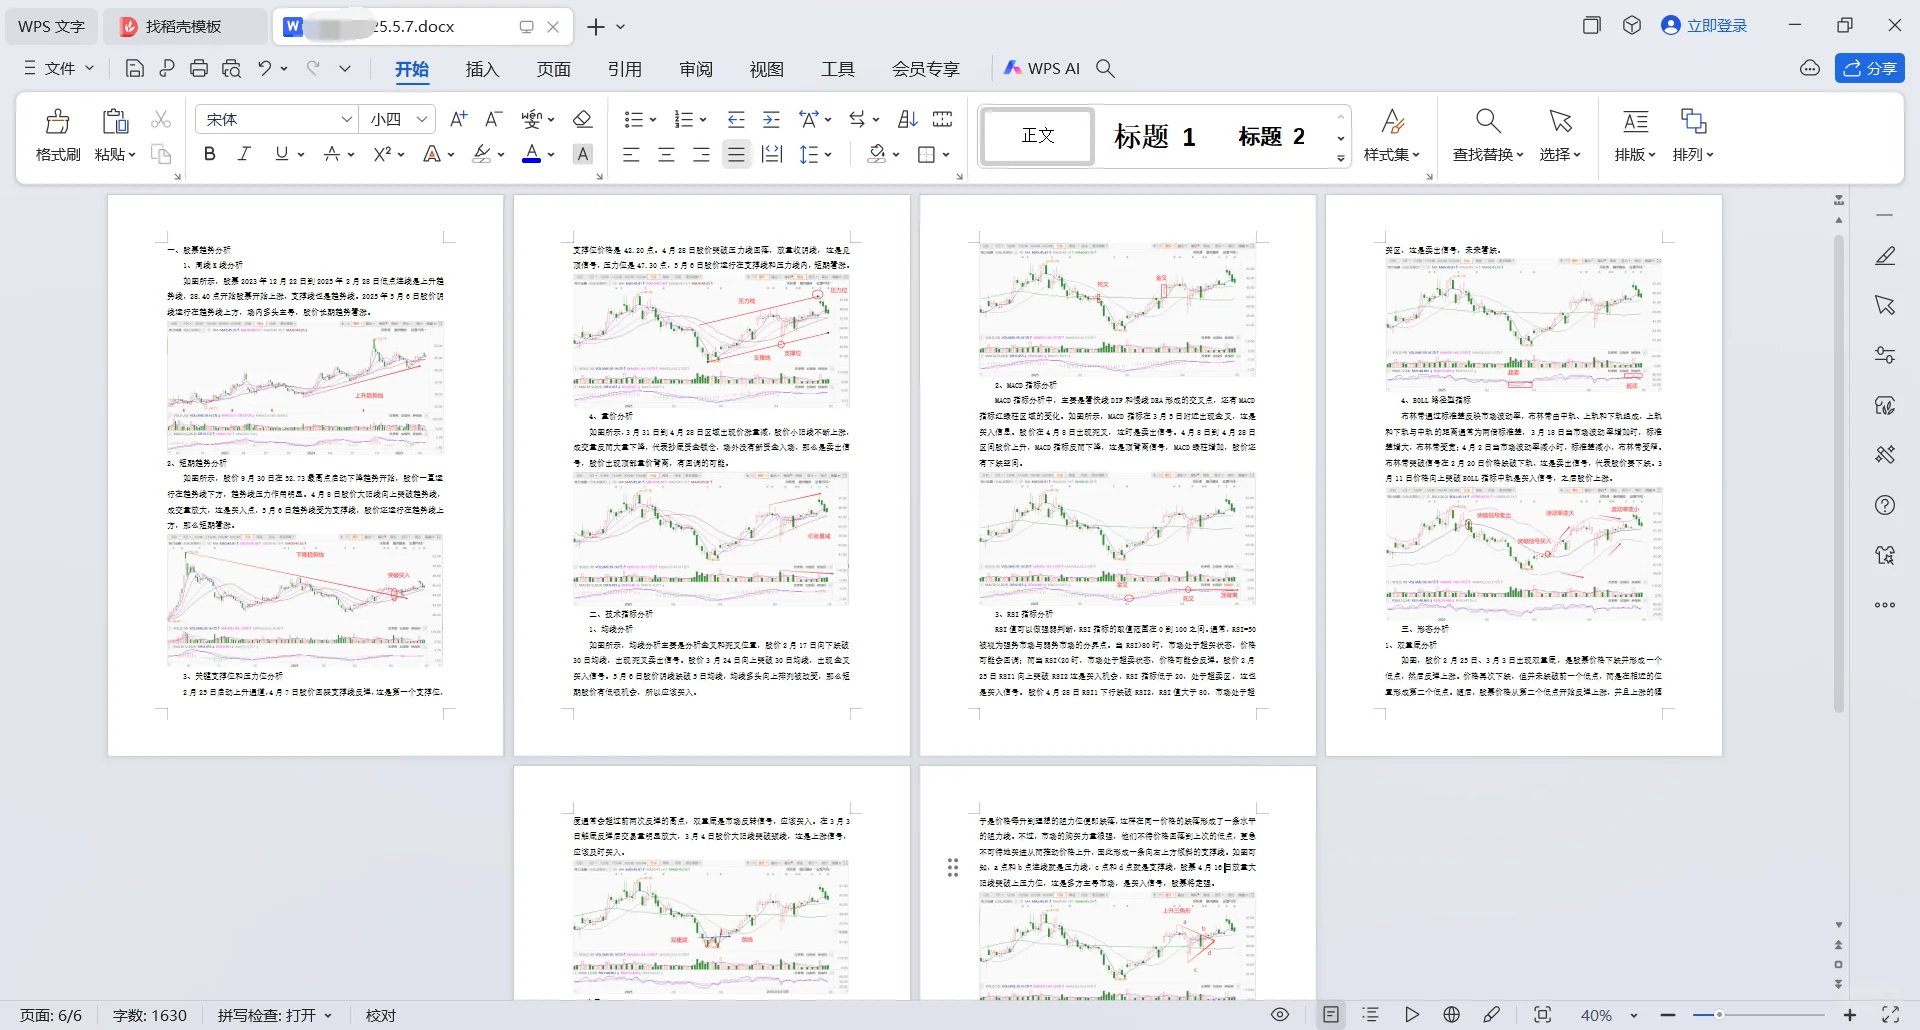This screenshot has height=1030, width=1920.
Task: Enable the underline formatting toggle
Action: click(280, 154)
